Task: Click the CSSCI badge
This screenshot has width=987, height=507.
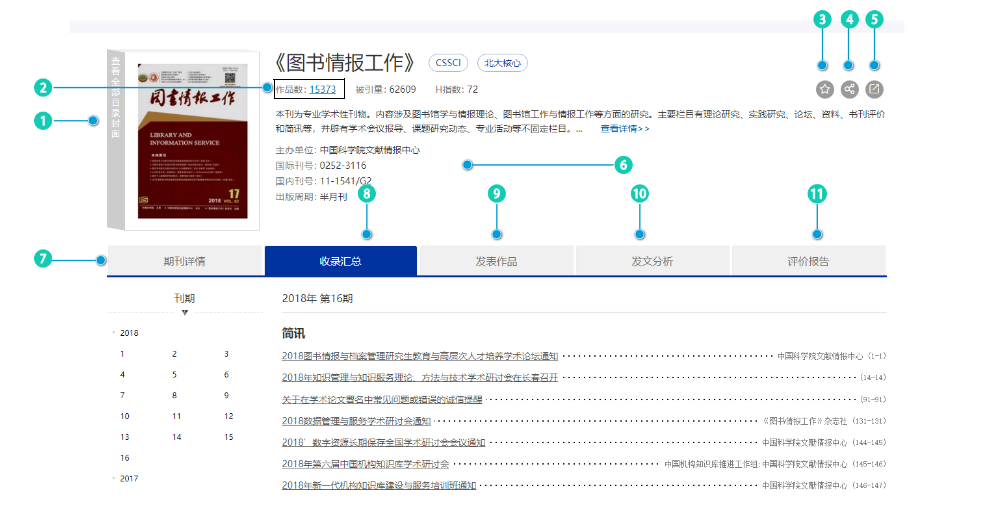Action: point(448,63)
